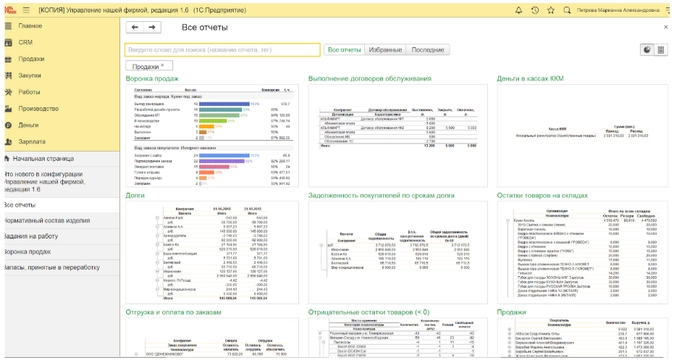The width and height of the screenshot is (674, 361).
Task: Select the Последние filter
Action: point(428,50)
